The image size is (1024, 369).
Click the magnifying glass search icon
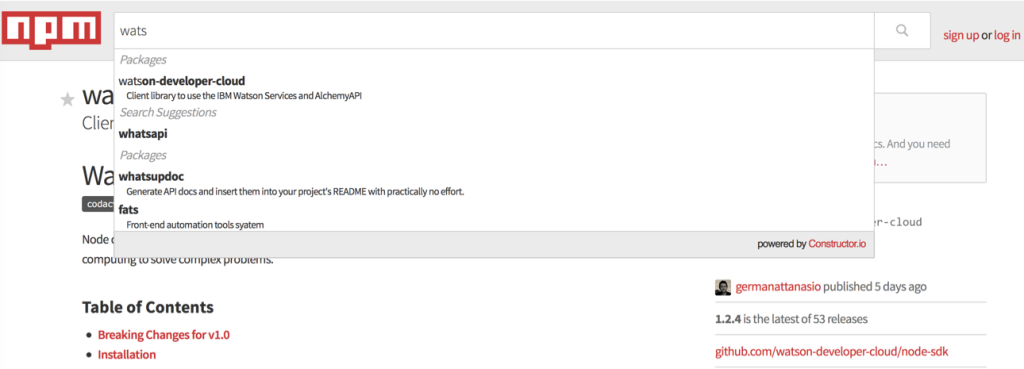click(x=902, y=30)
